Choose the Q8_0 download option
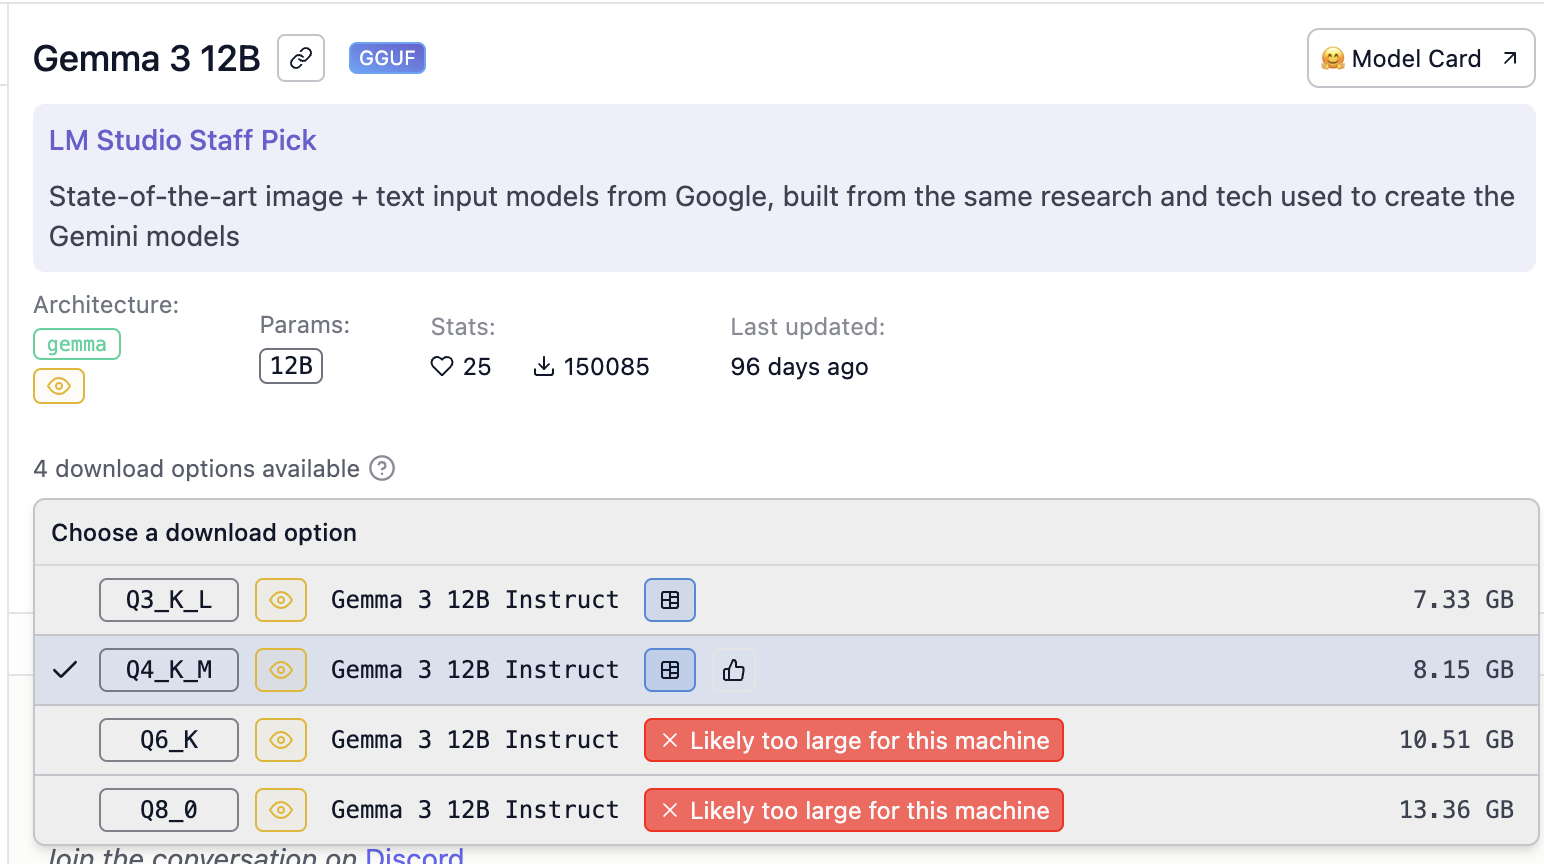This screenshot has height=864, width=1544. tap(786, 810)
